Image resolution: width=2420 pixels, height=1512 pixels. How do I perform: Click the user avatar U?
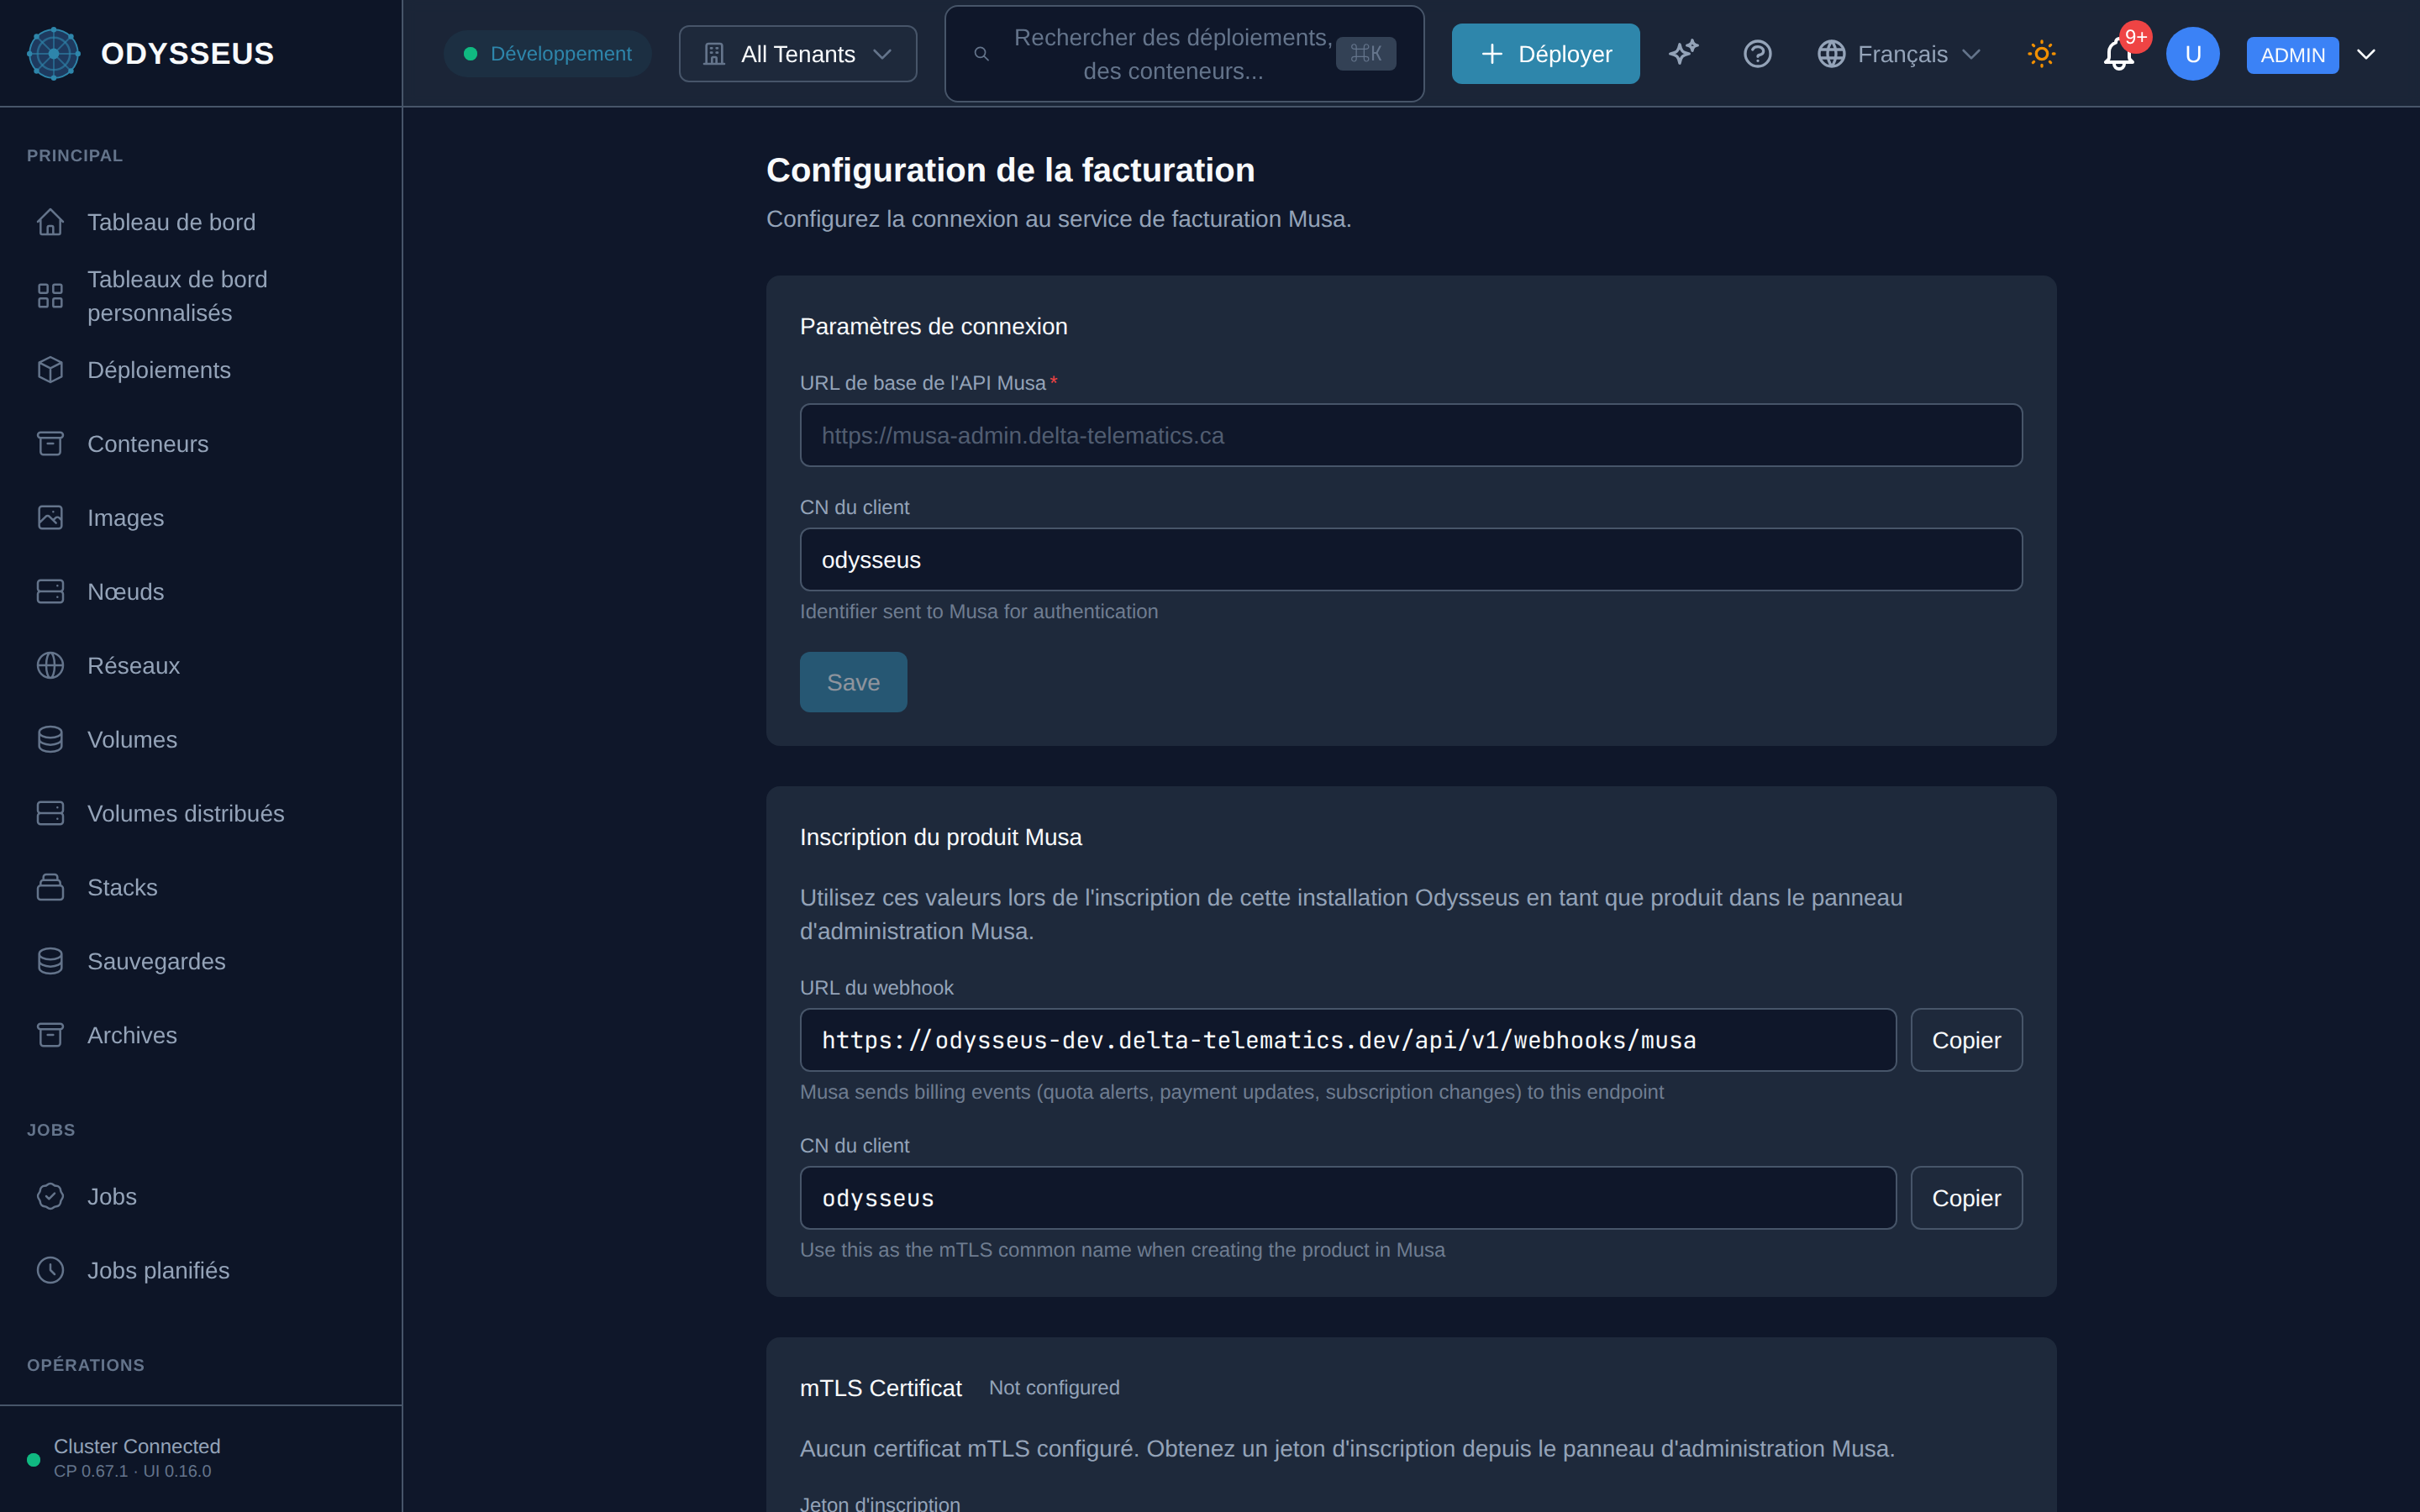point(2192,53)
